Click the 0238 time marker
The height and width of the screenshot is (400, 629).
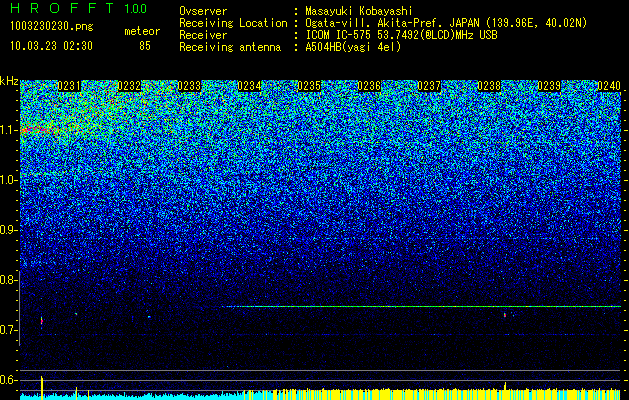pos(489,86)
